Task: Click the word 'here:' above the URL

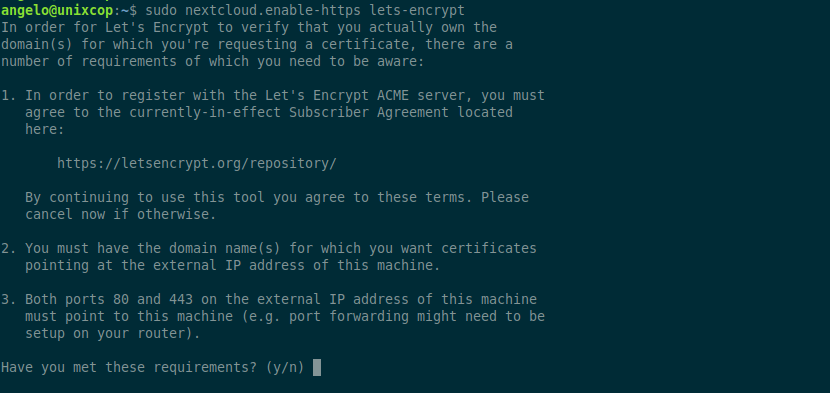Action: tap(44, 129)
